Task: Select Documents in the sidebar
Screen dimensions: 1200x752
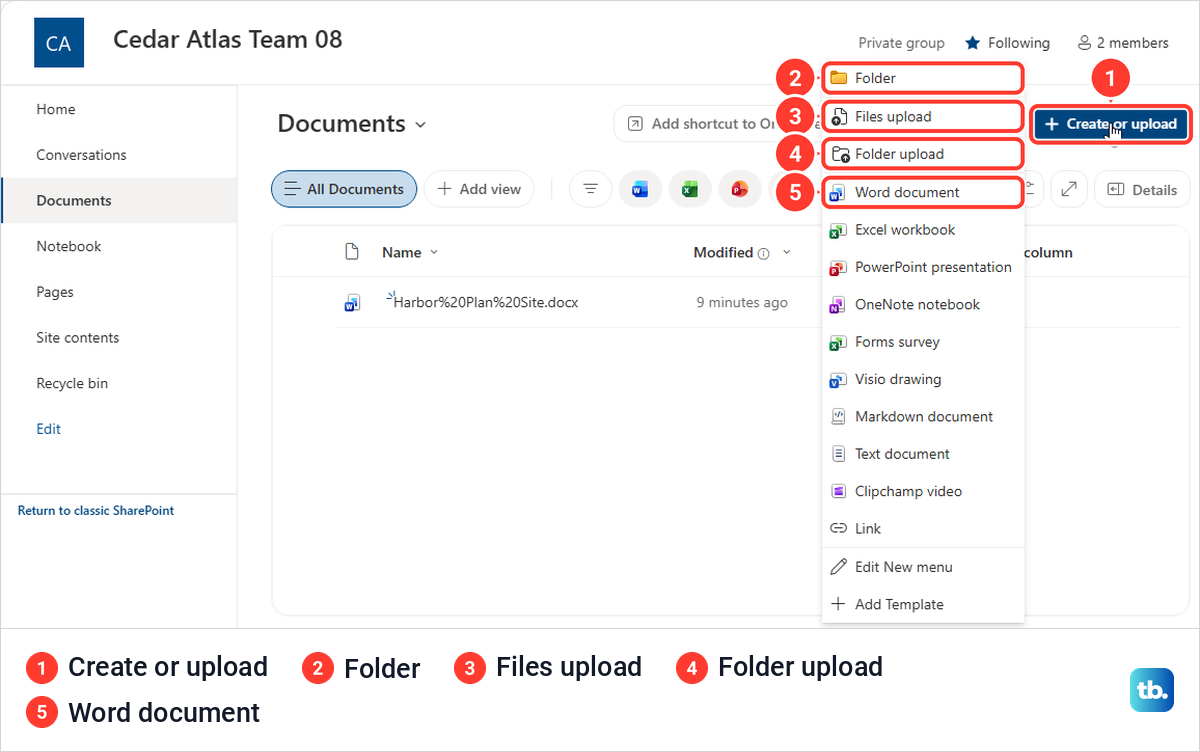Action: [x=119, y=200]
